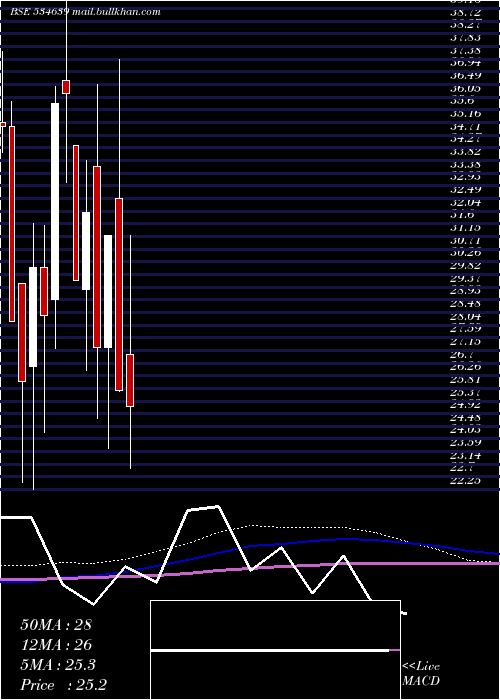Image resolution: width=500 pixels, height=700 pixels.
Task: Click the 28.48 price axis label
Action: 465,304
